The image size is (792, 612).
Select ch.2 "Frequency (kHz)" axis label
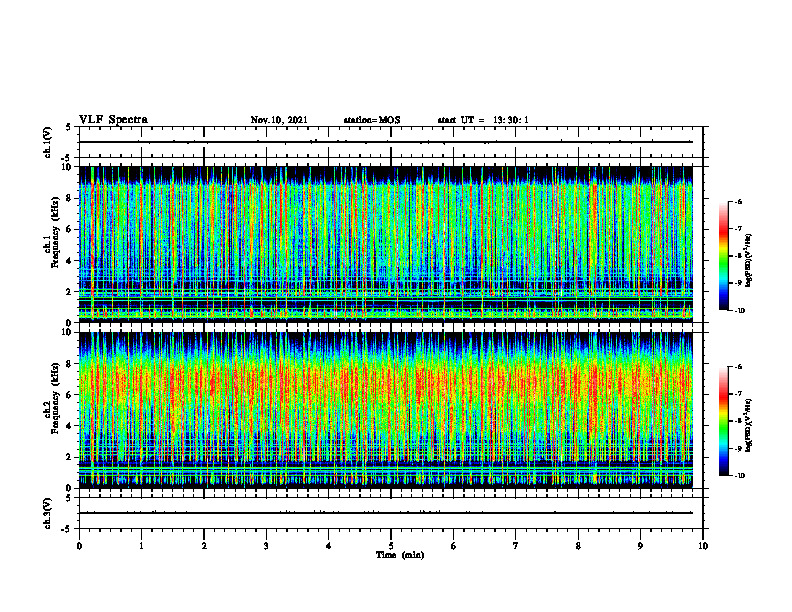coord(55,397)
